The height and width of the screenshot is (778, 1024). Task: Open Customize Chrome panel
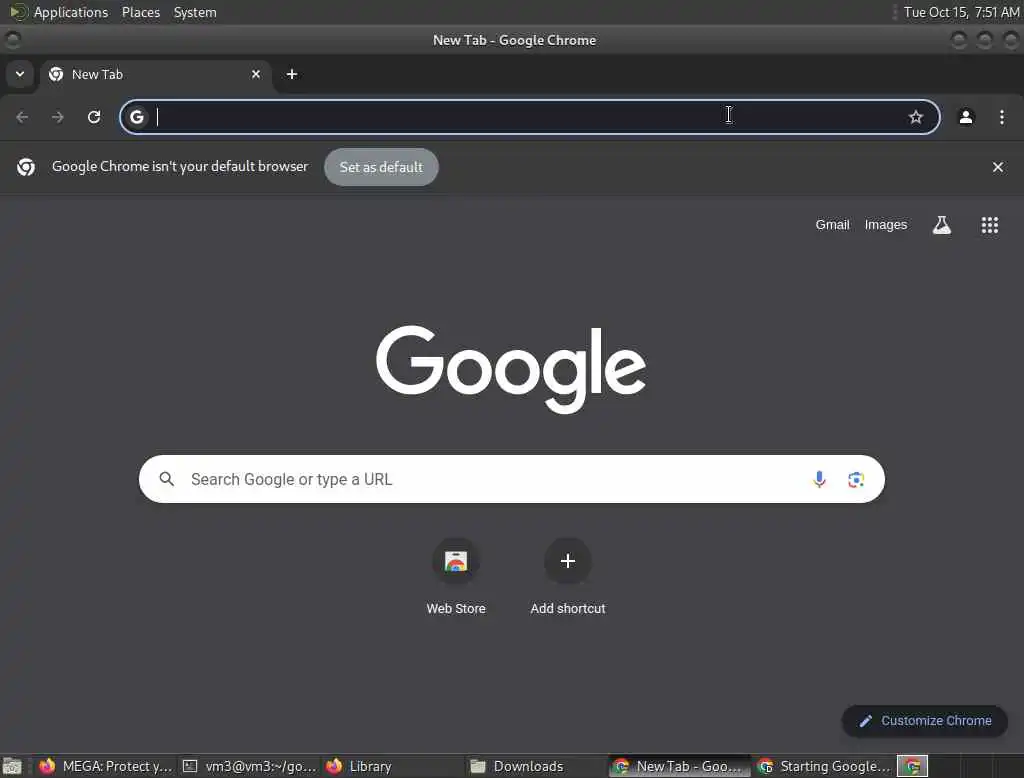click(x=925, y=721)
